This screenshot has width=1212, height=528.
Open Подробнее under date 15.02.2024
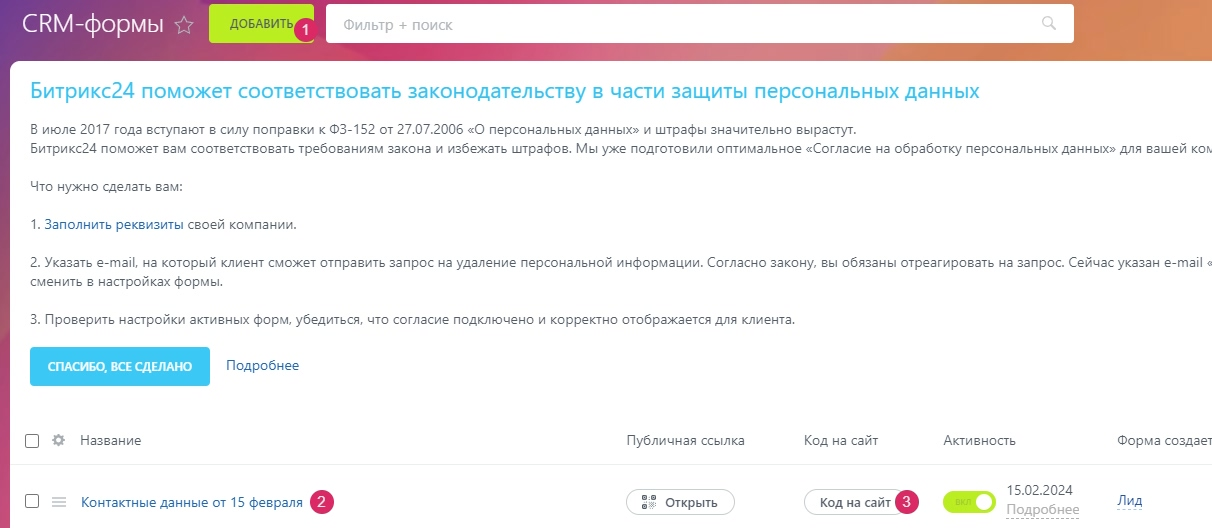point(1043,510)
